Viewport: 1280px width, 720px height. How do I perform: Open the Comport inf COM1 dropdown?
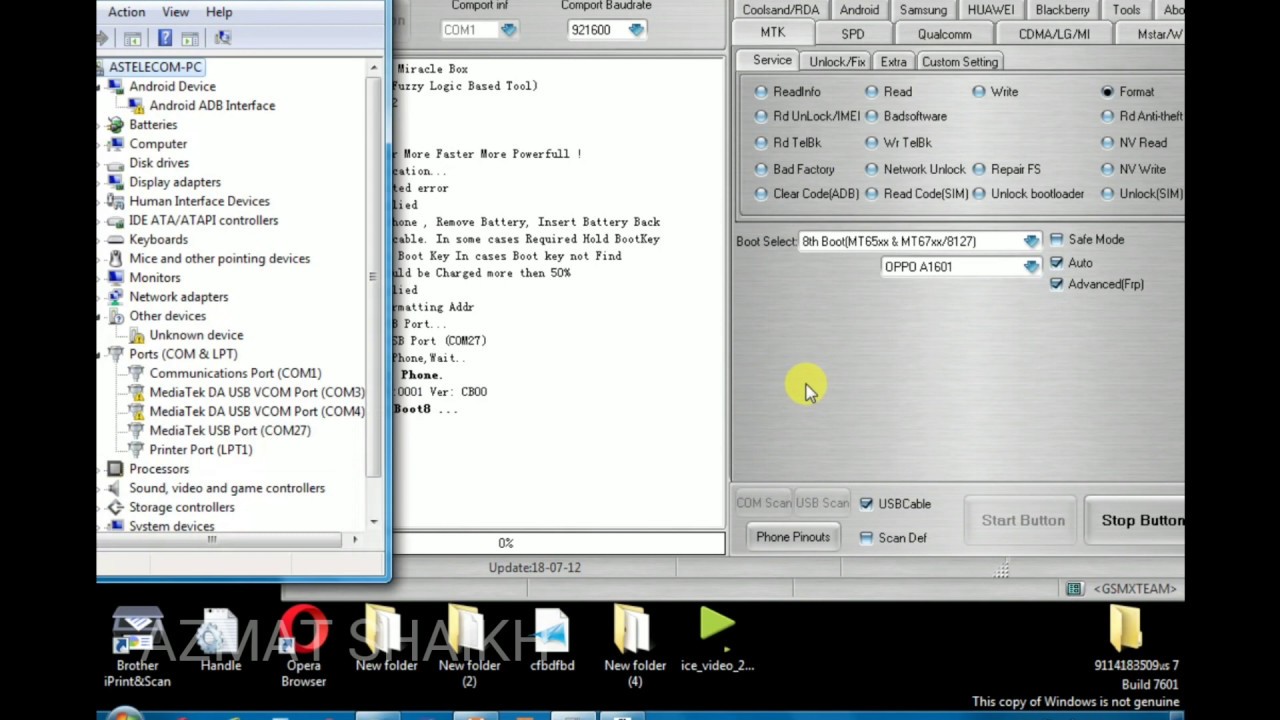508,30
